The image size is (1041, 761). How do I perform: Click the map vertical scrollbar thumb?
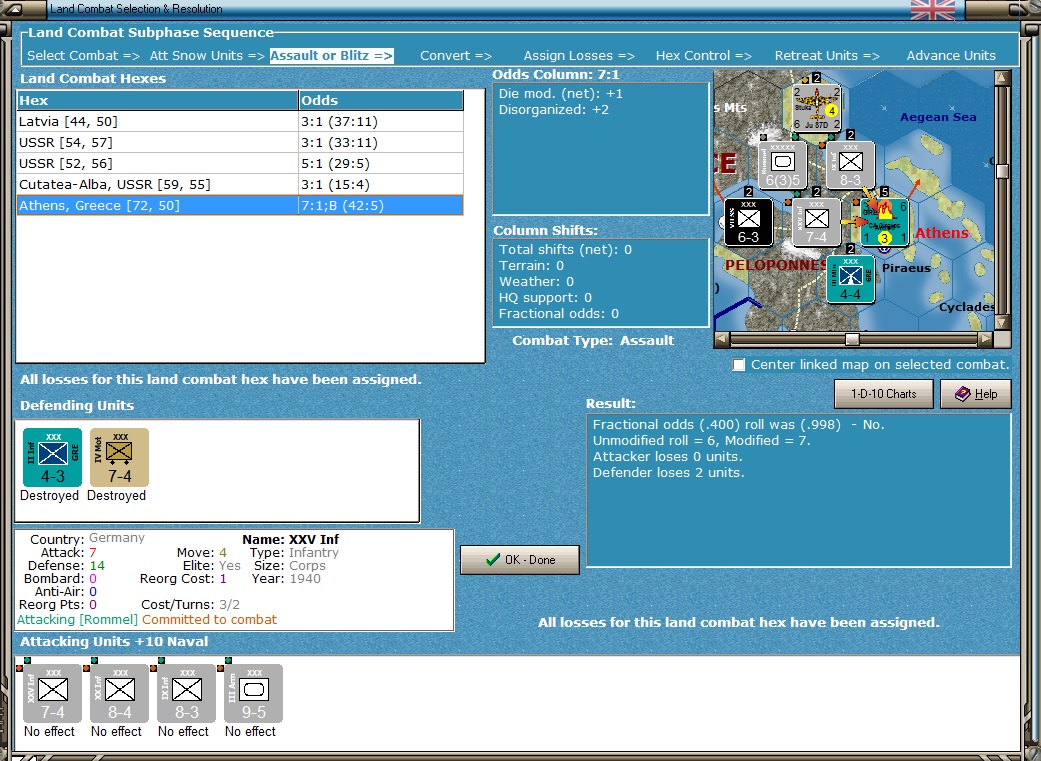click(x=1002, y=171)
